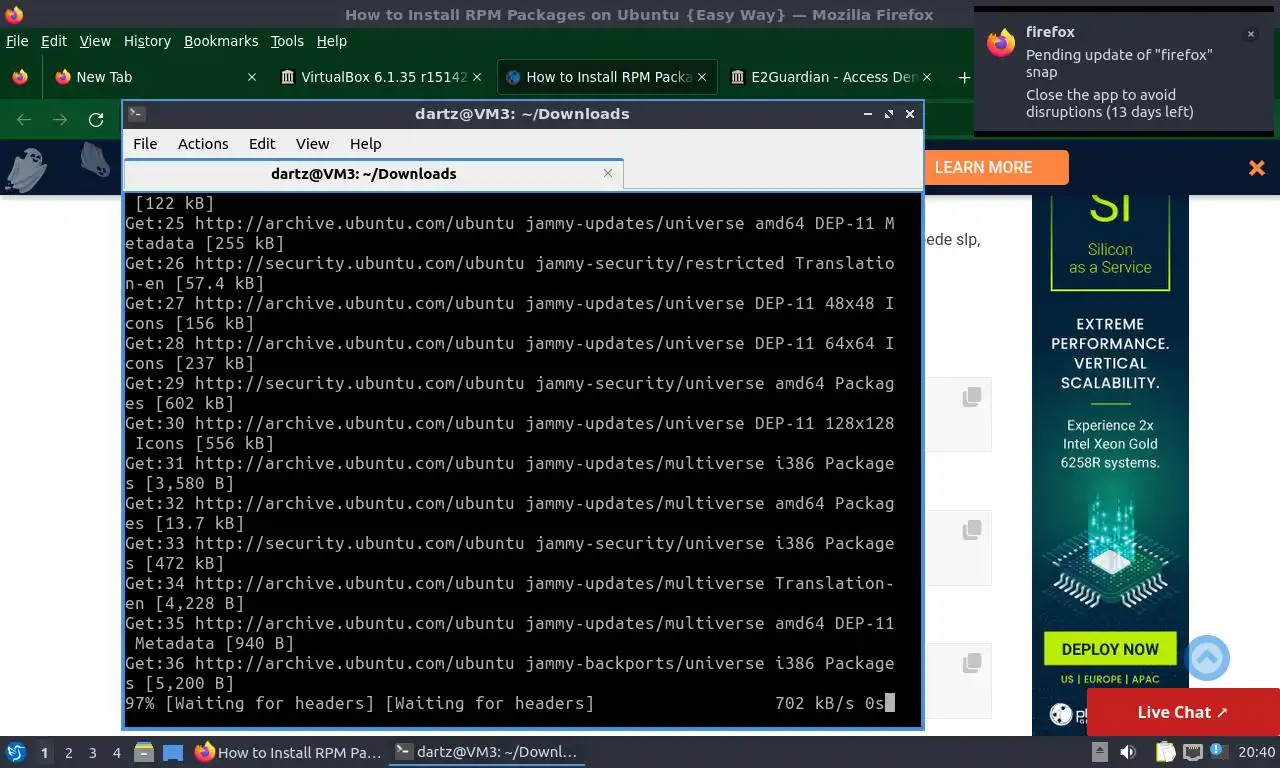Open the terminal Actions menu
Screen dimensions: 1280x768
(203, 143)
